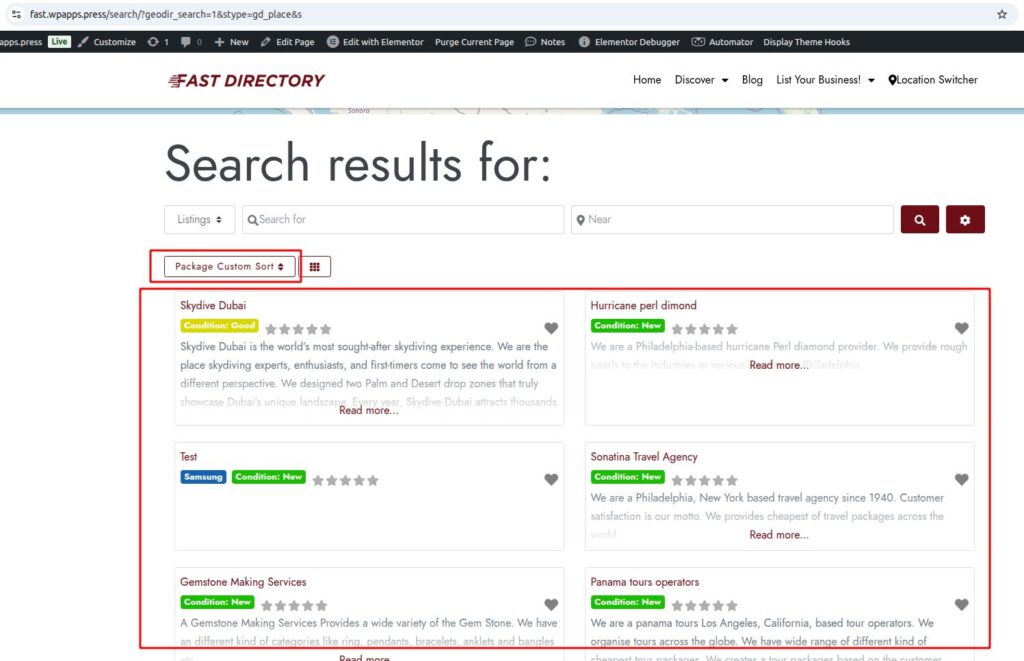
Task: Toggle favorite heart on Sonatina Travel Agency
Action: point(961,479)
